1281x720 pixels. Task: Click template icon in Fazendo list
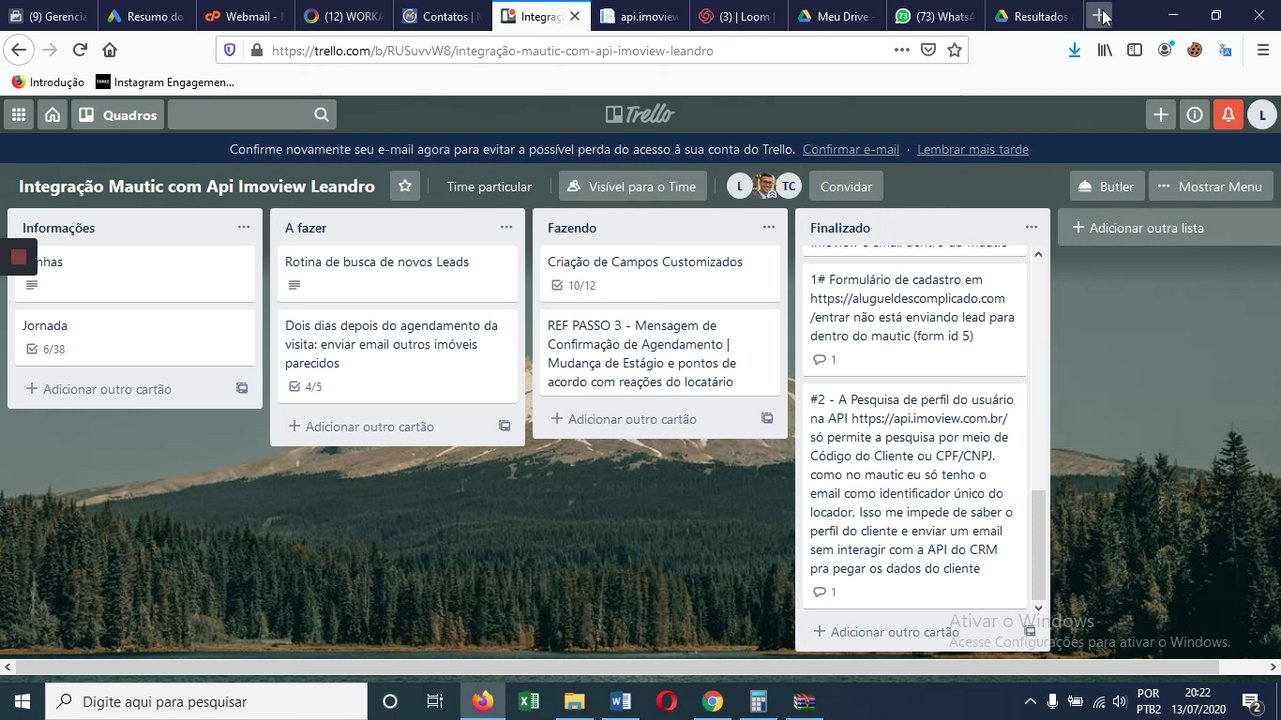click(x=767, y=419)
